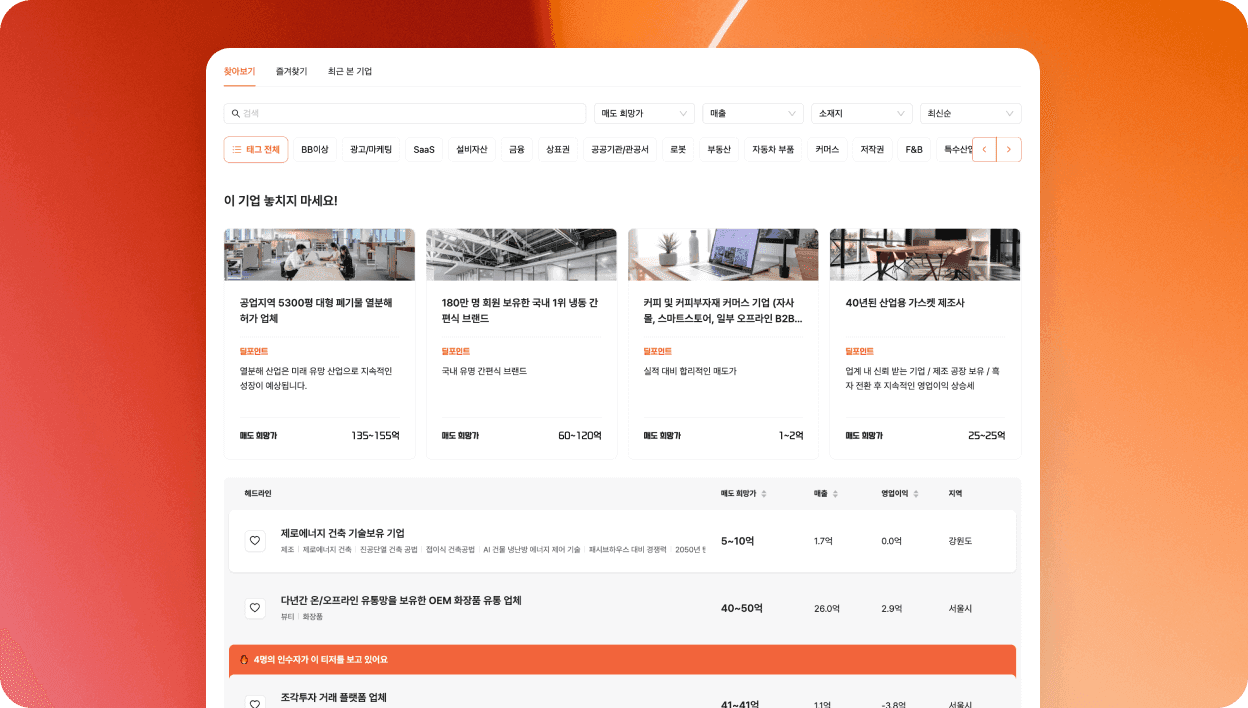
Task: Toggle heart on 조각투자 거래 플랫폼 업체 row
Action: coord(255,703)
